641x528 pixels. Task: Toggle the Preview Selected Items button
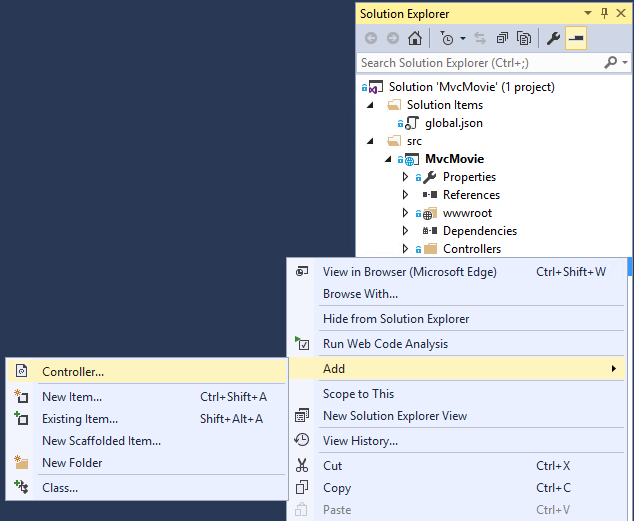[576, 38]
